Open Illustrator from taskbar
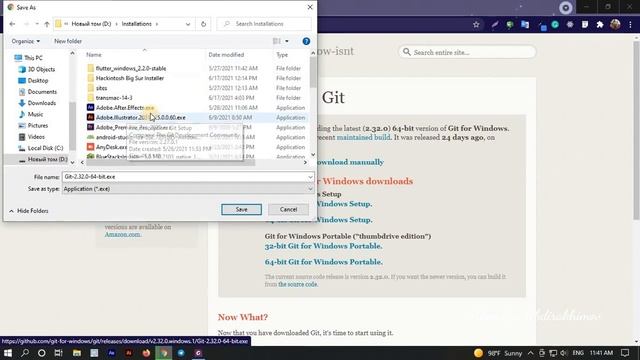 [x=129, y=353]
